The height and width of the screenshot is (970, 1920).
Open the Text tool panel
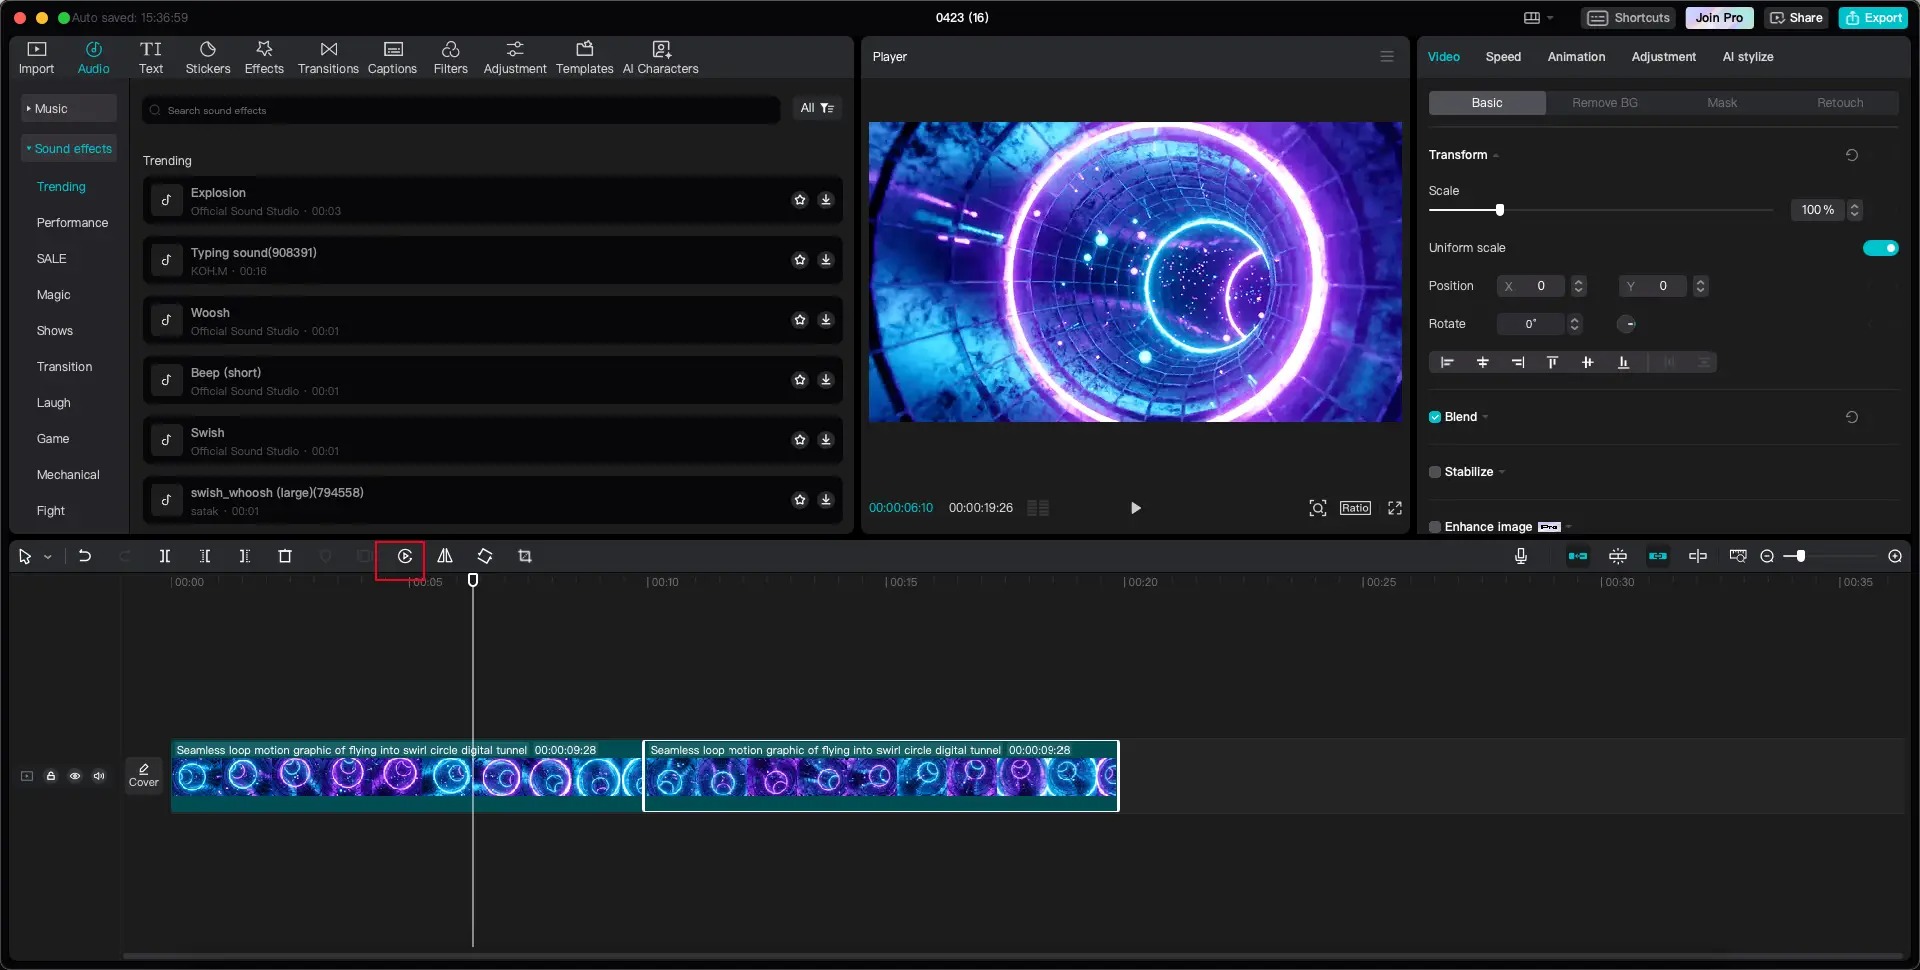(x=151, y=58)
